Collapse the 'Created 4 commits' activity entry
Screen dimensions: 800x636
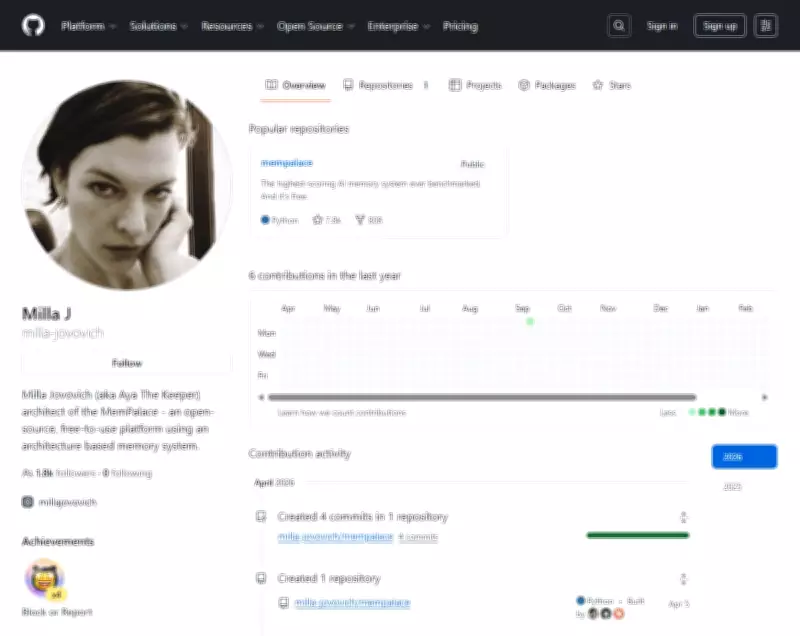pyautogui.click(x=683, y=517)
